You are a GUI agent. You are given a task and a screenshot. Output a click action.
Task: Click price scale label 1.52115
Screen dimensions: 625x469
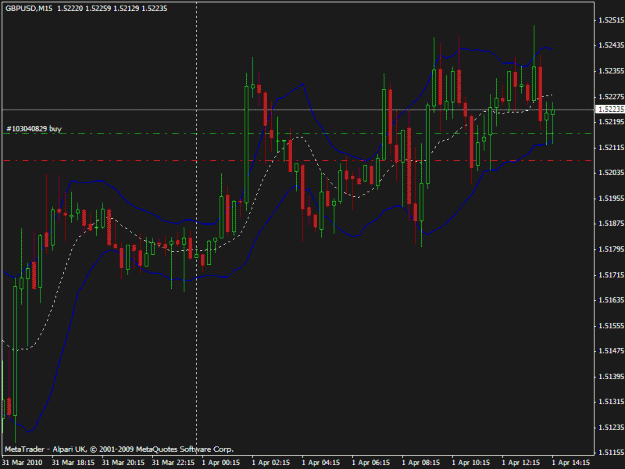click(611, 148)
